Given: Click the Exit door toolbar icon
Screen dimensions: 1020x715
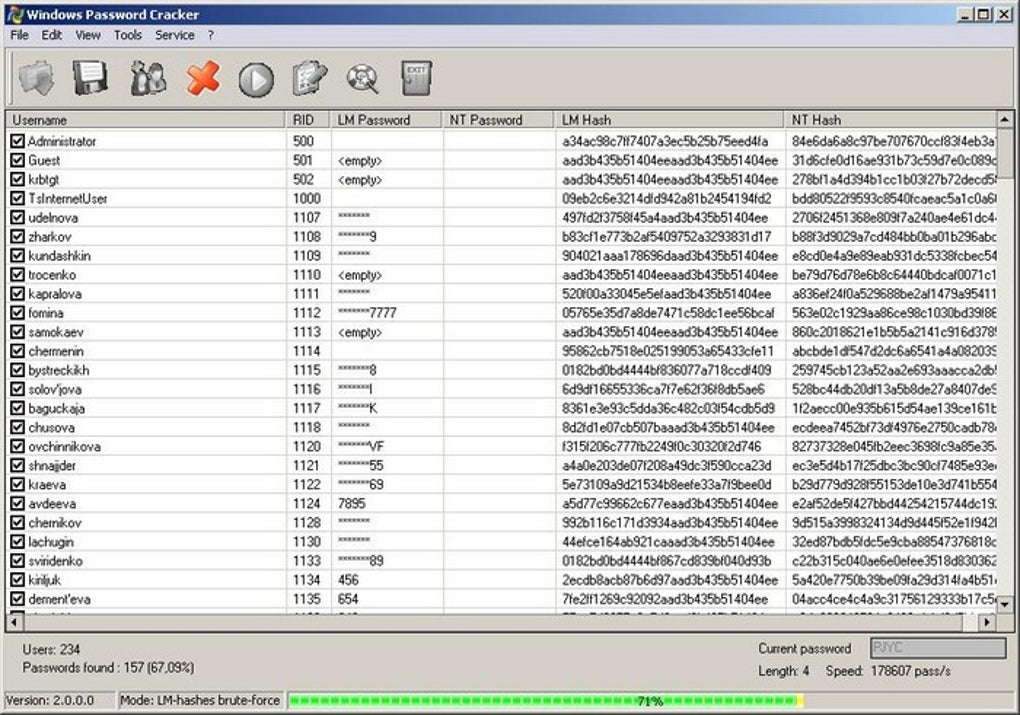Looking at the screenshot, I should click(x=416, y=79).
